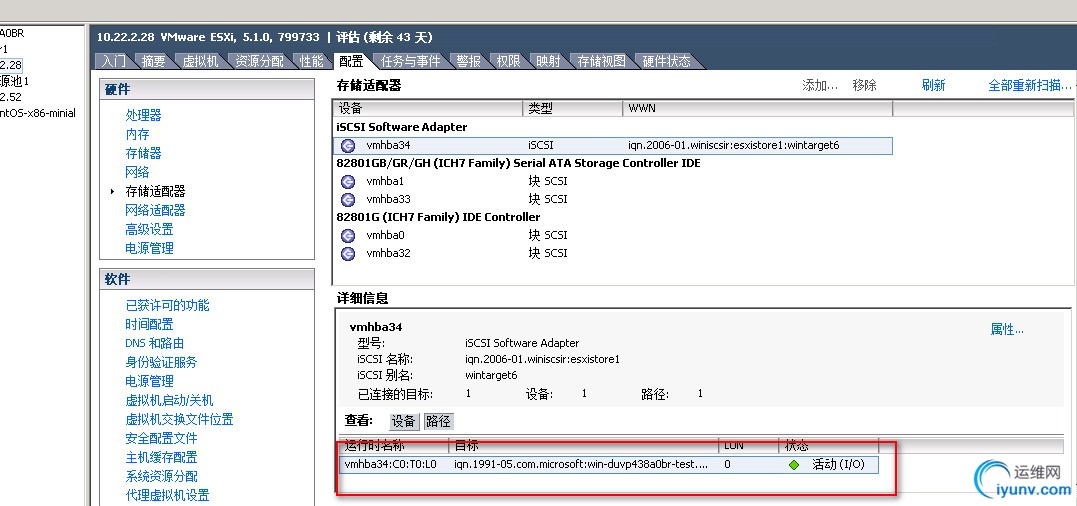This screenshot has width=1077, height=506.
Task: Sort paths by 运行时名称 column
Action: tap(394, 446)
